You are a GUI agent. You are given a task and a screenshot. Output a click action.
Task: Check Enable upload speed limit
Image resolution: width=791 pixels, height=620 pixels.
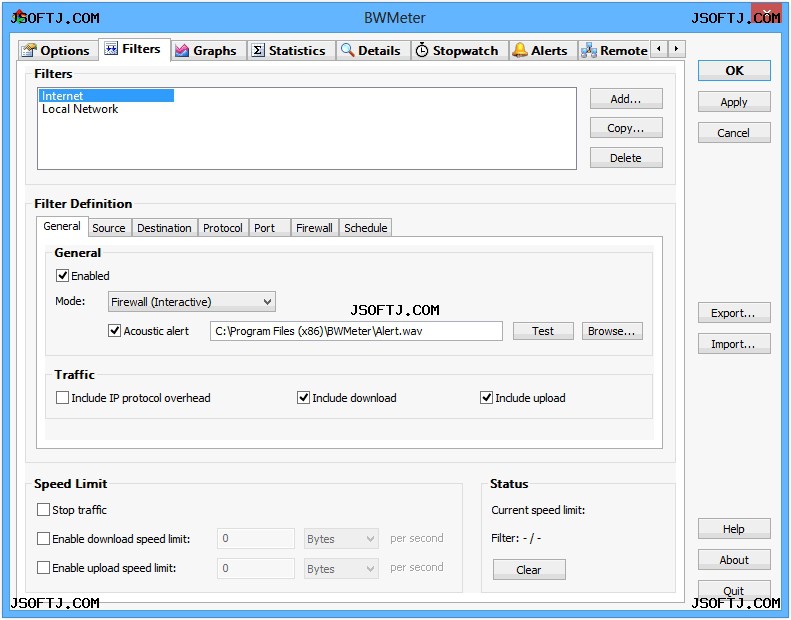coord(43,568)
